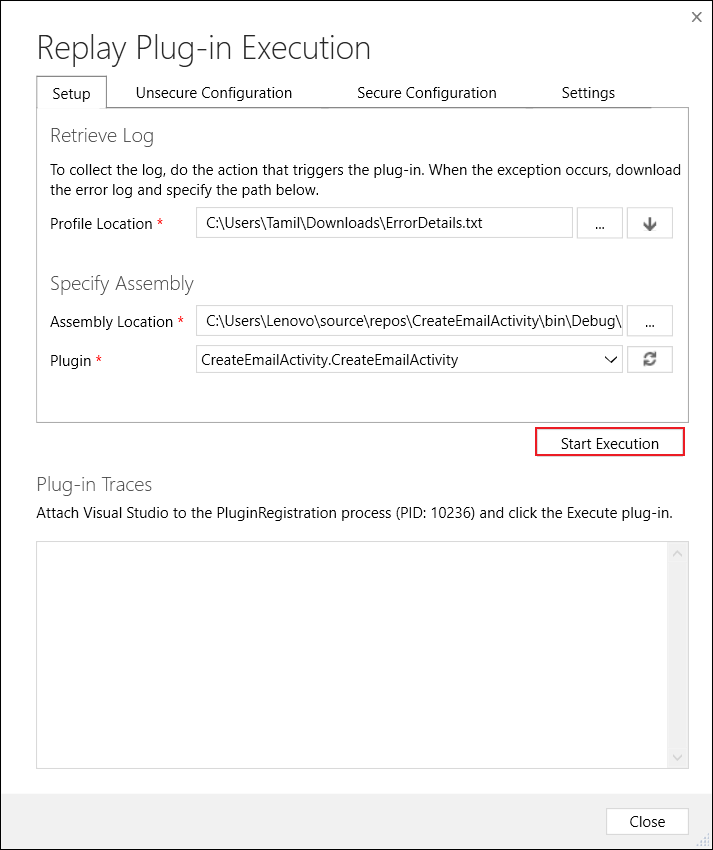Click inside the Plug-in Traces output box
Screen dimensions: 713x850
(x=351, y=654)
